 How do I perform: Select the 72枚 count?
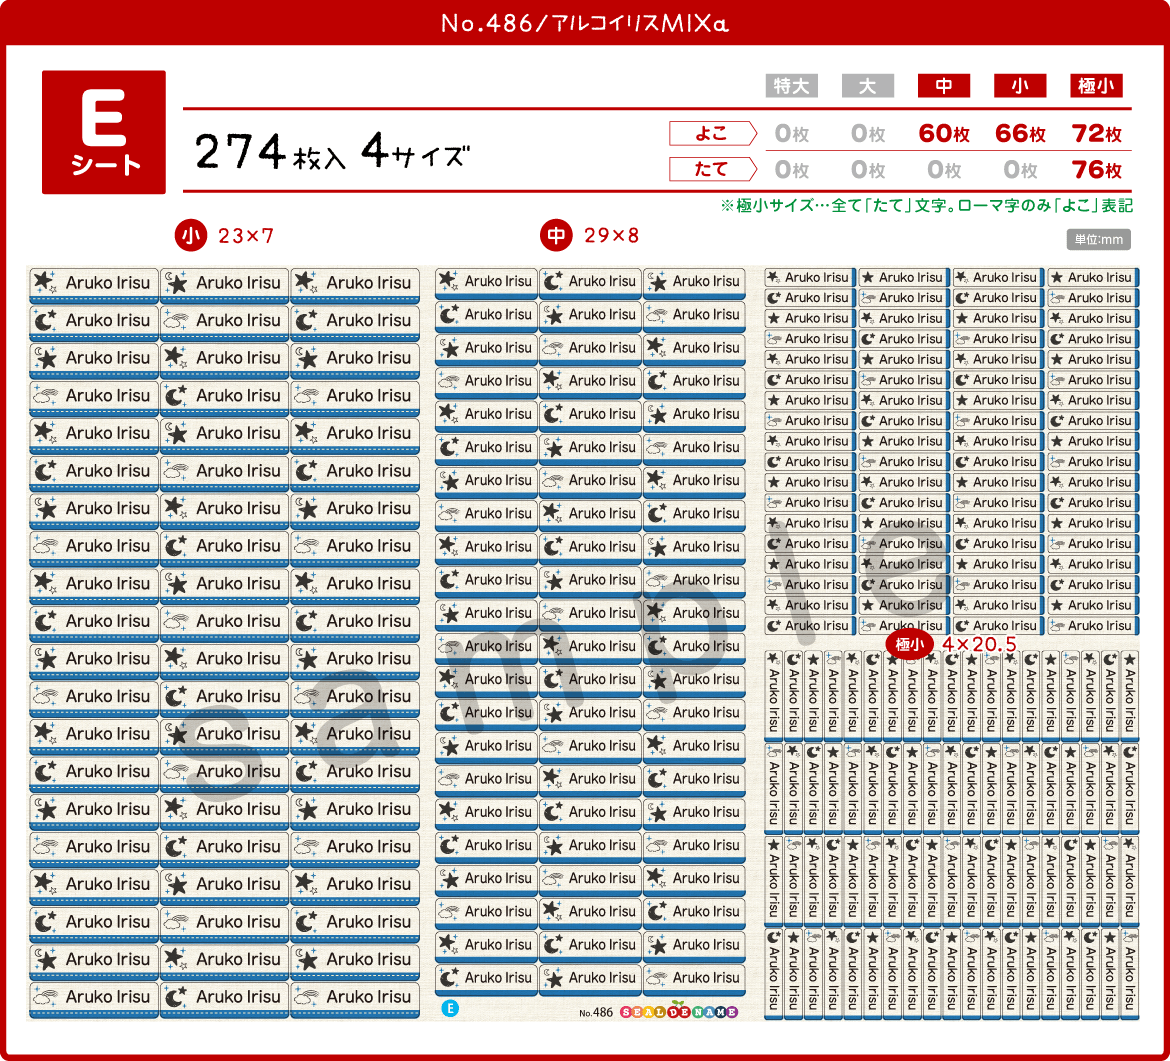[1097, 134]
